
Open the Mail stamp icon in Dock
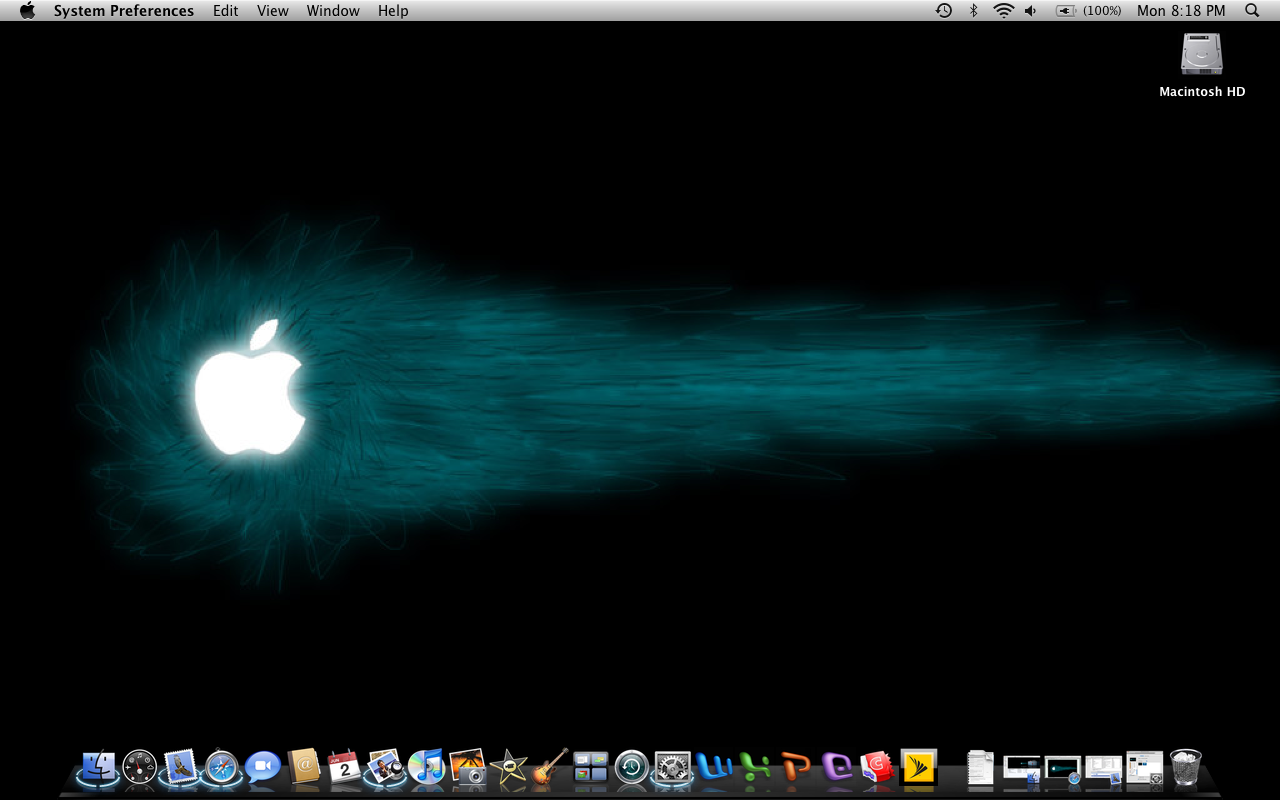pyautogui.click(x=181, y=767)
